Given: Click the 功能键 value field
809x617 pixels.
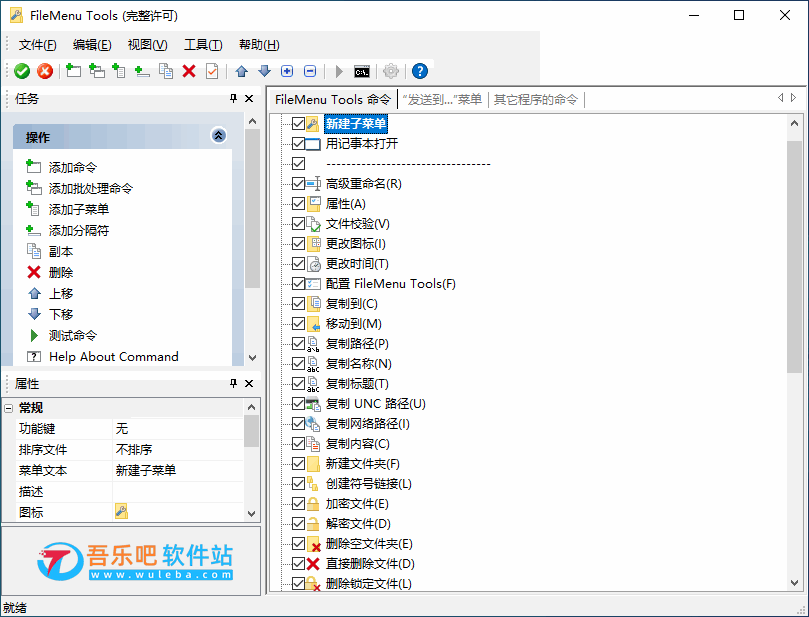Looking at the screenshot, I should point(177,429).
